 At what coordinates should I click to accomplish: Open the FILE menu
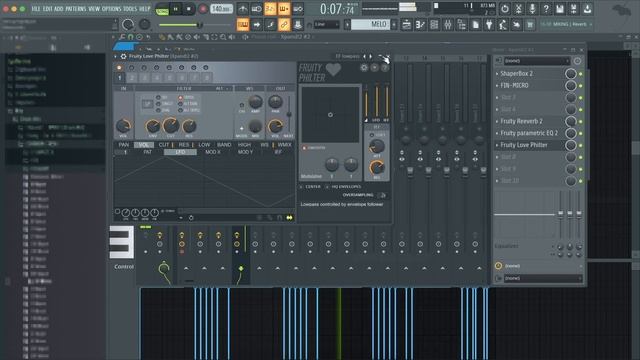[x=36, y=9]
